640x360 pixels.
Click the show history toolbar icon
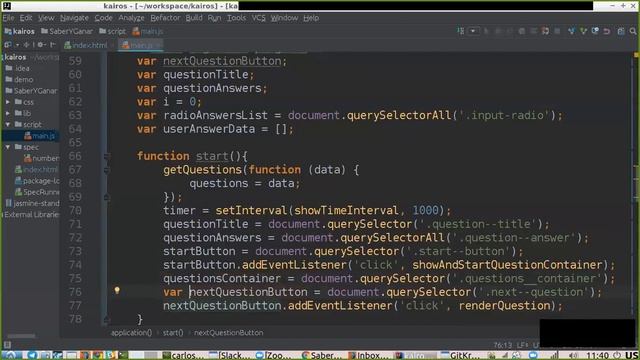point(595,31)
